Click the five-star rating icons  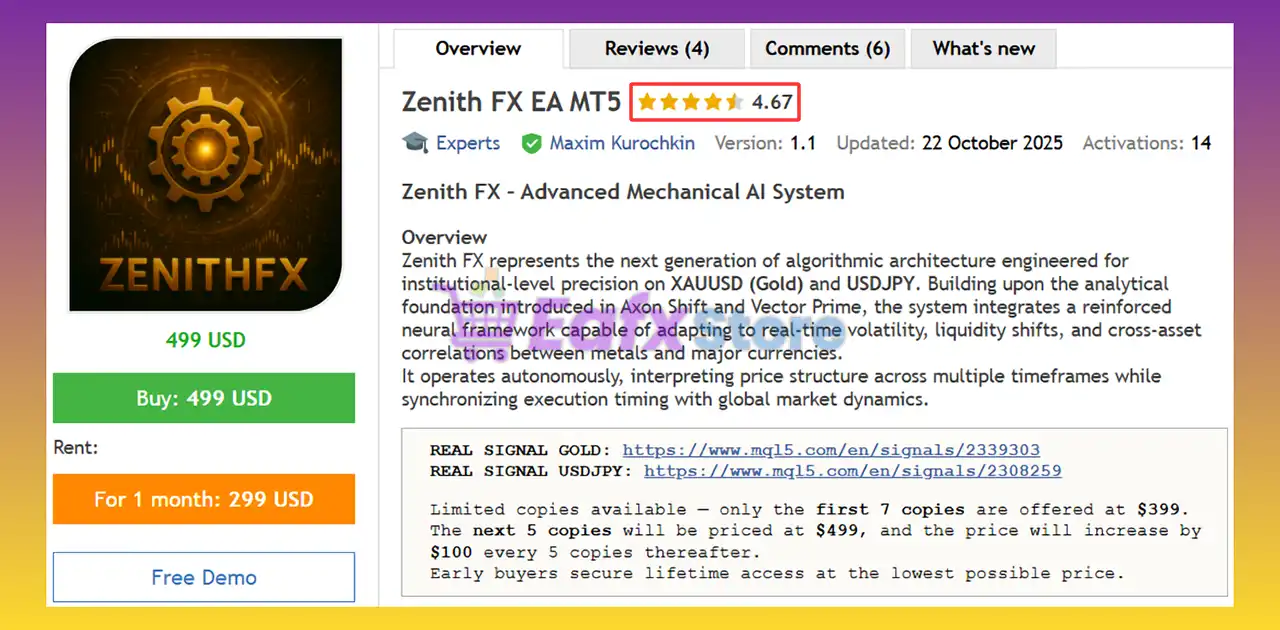(x=690, y=102)
